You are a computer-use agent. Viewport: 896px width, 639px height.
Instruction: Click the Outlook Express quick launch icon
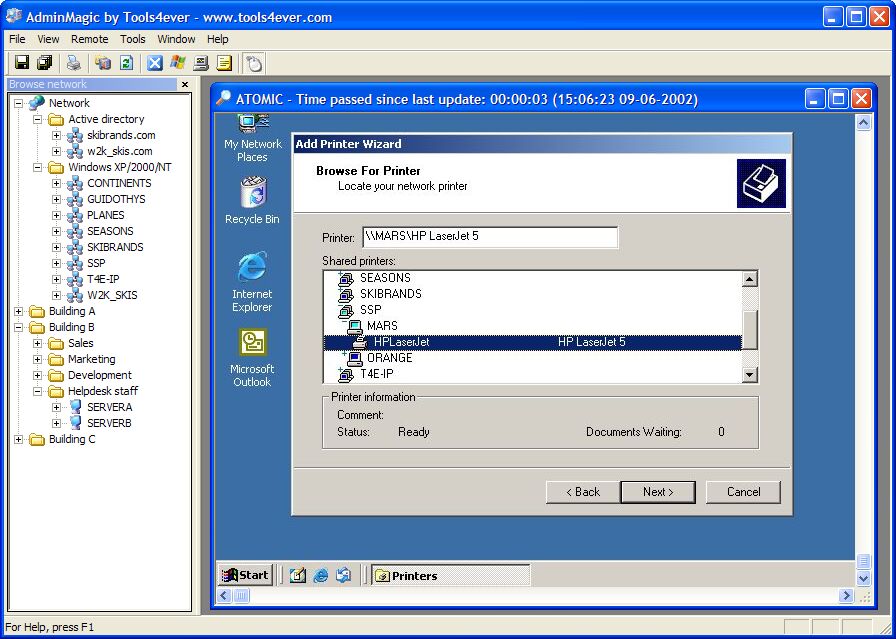[343, 575]
